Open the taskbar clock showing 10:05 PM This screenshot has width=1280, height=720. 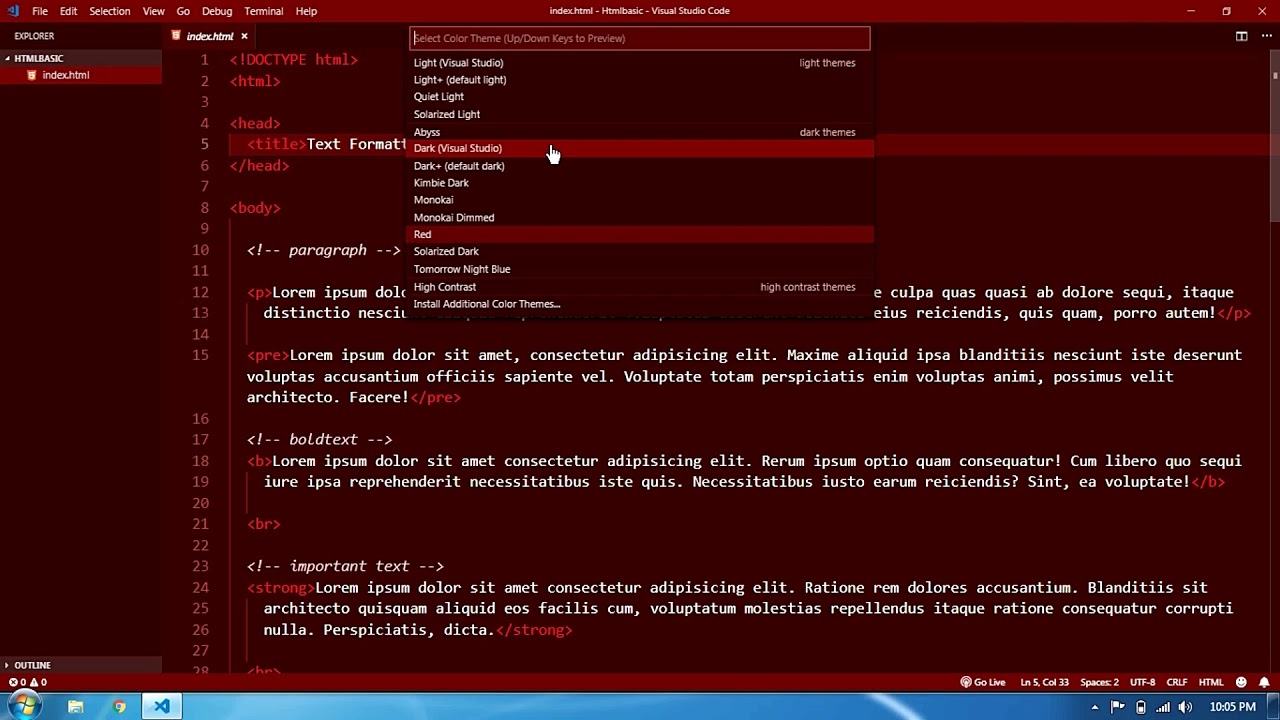coord(1232,707)
